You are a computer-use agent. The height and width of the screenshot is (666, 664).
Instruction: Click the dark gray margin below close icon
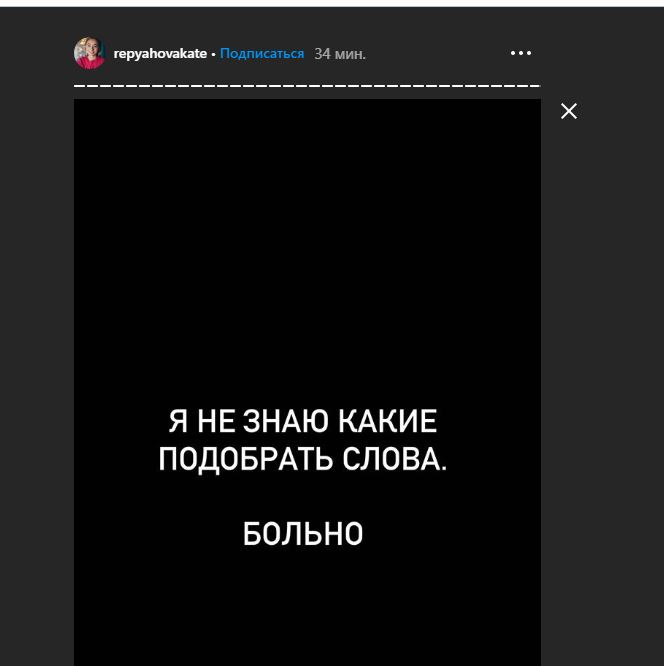[602, 382]
